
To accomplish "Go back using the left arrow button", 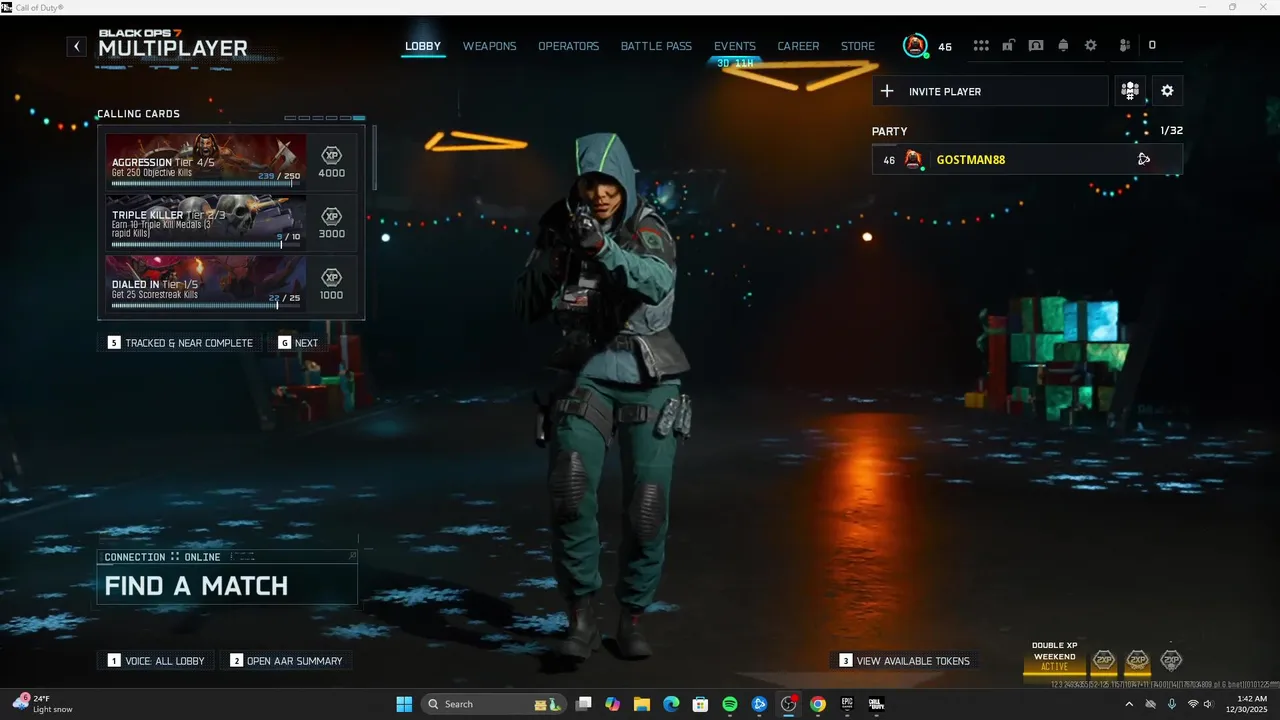I will click(77, 46).
